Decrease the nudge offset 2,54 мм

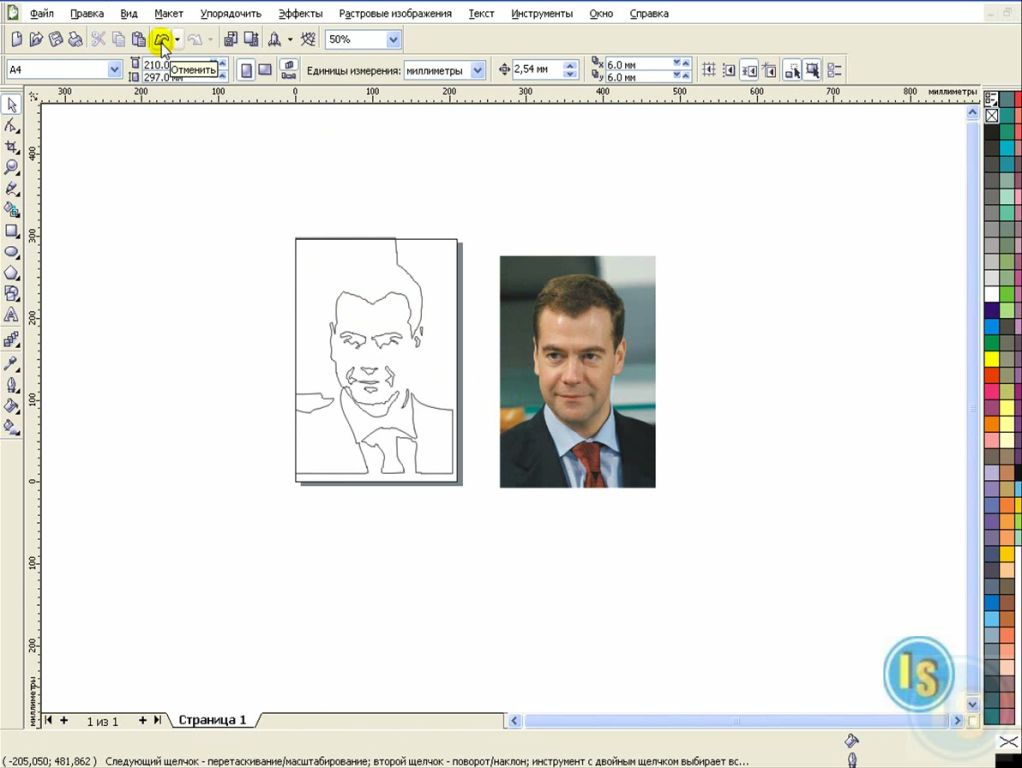[x=570, y=74]
